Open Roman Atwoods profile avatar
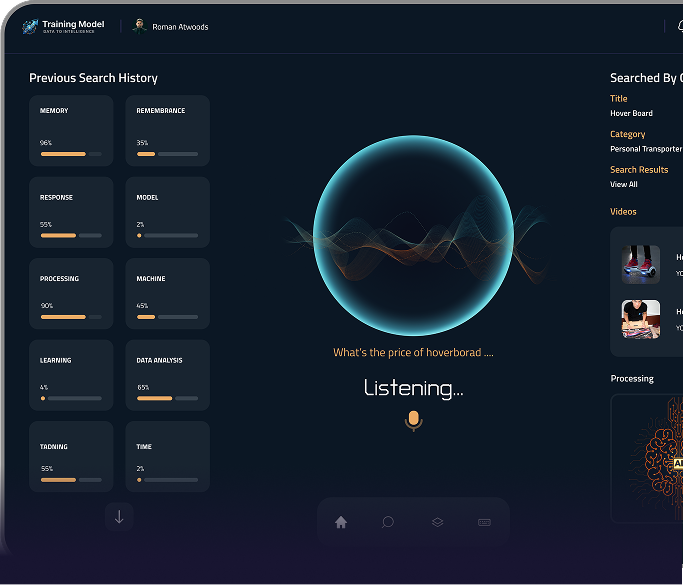 (139, 27)
